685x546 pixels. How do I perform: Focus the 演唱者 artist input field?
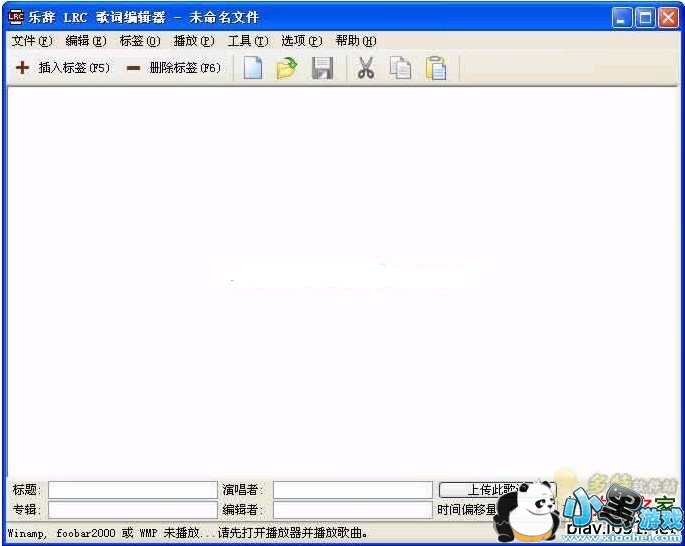(353, 490)
